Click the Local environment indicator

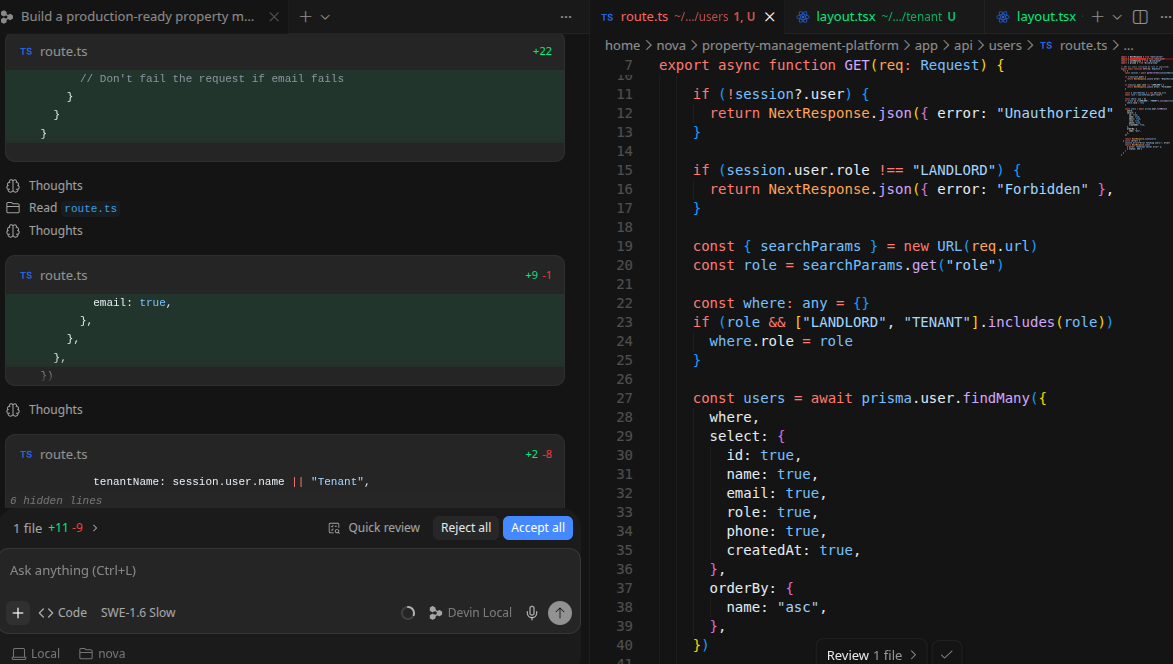36,654
